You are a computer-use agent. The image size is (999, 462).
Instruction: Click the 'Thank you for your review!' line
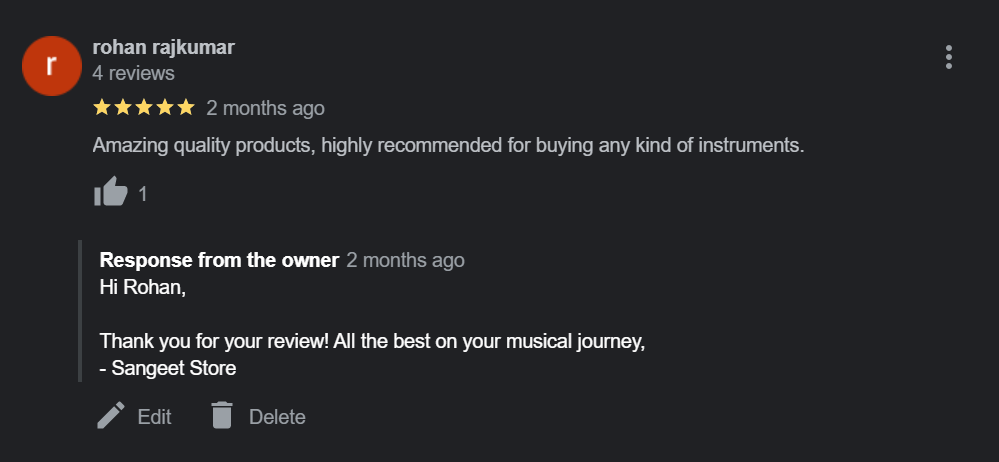(373, 340)
